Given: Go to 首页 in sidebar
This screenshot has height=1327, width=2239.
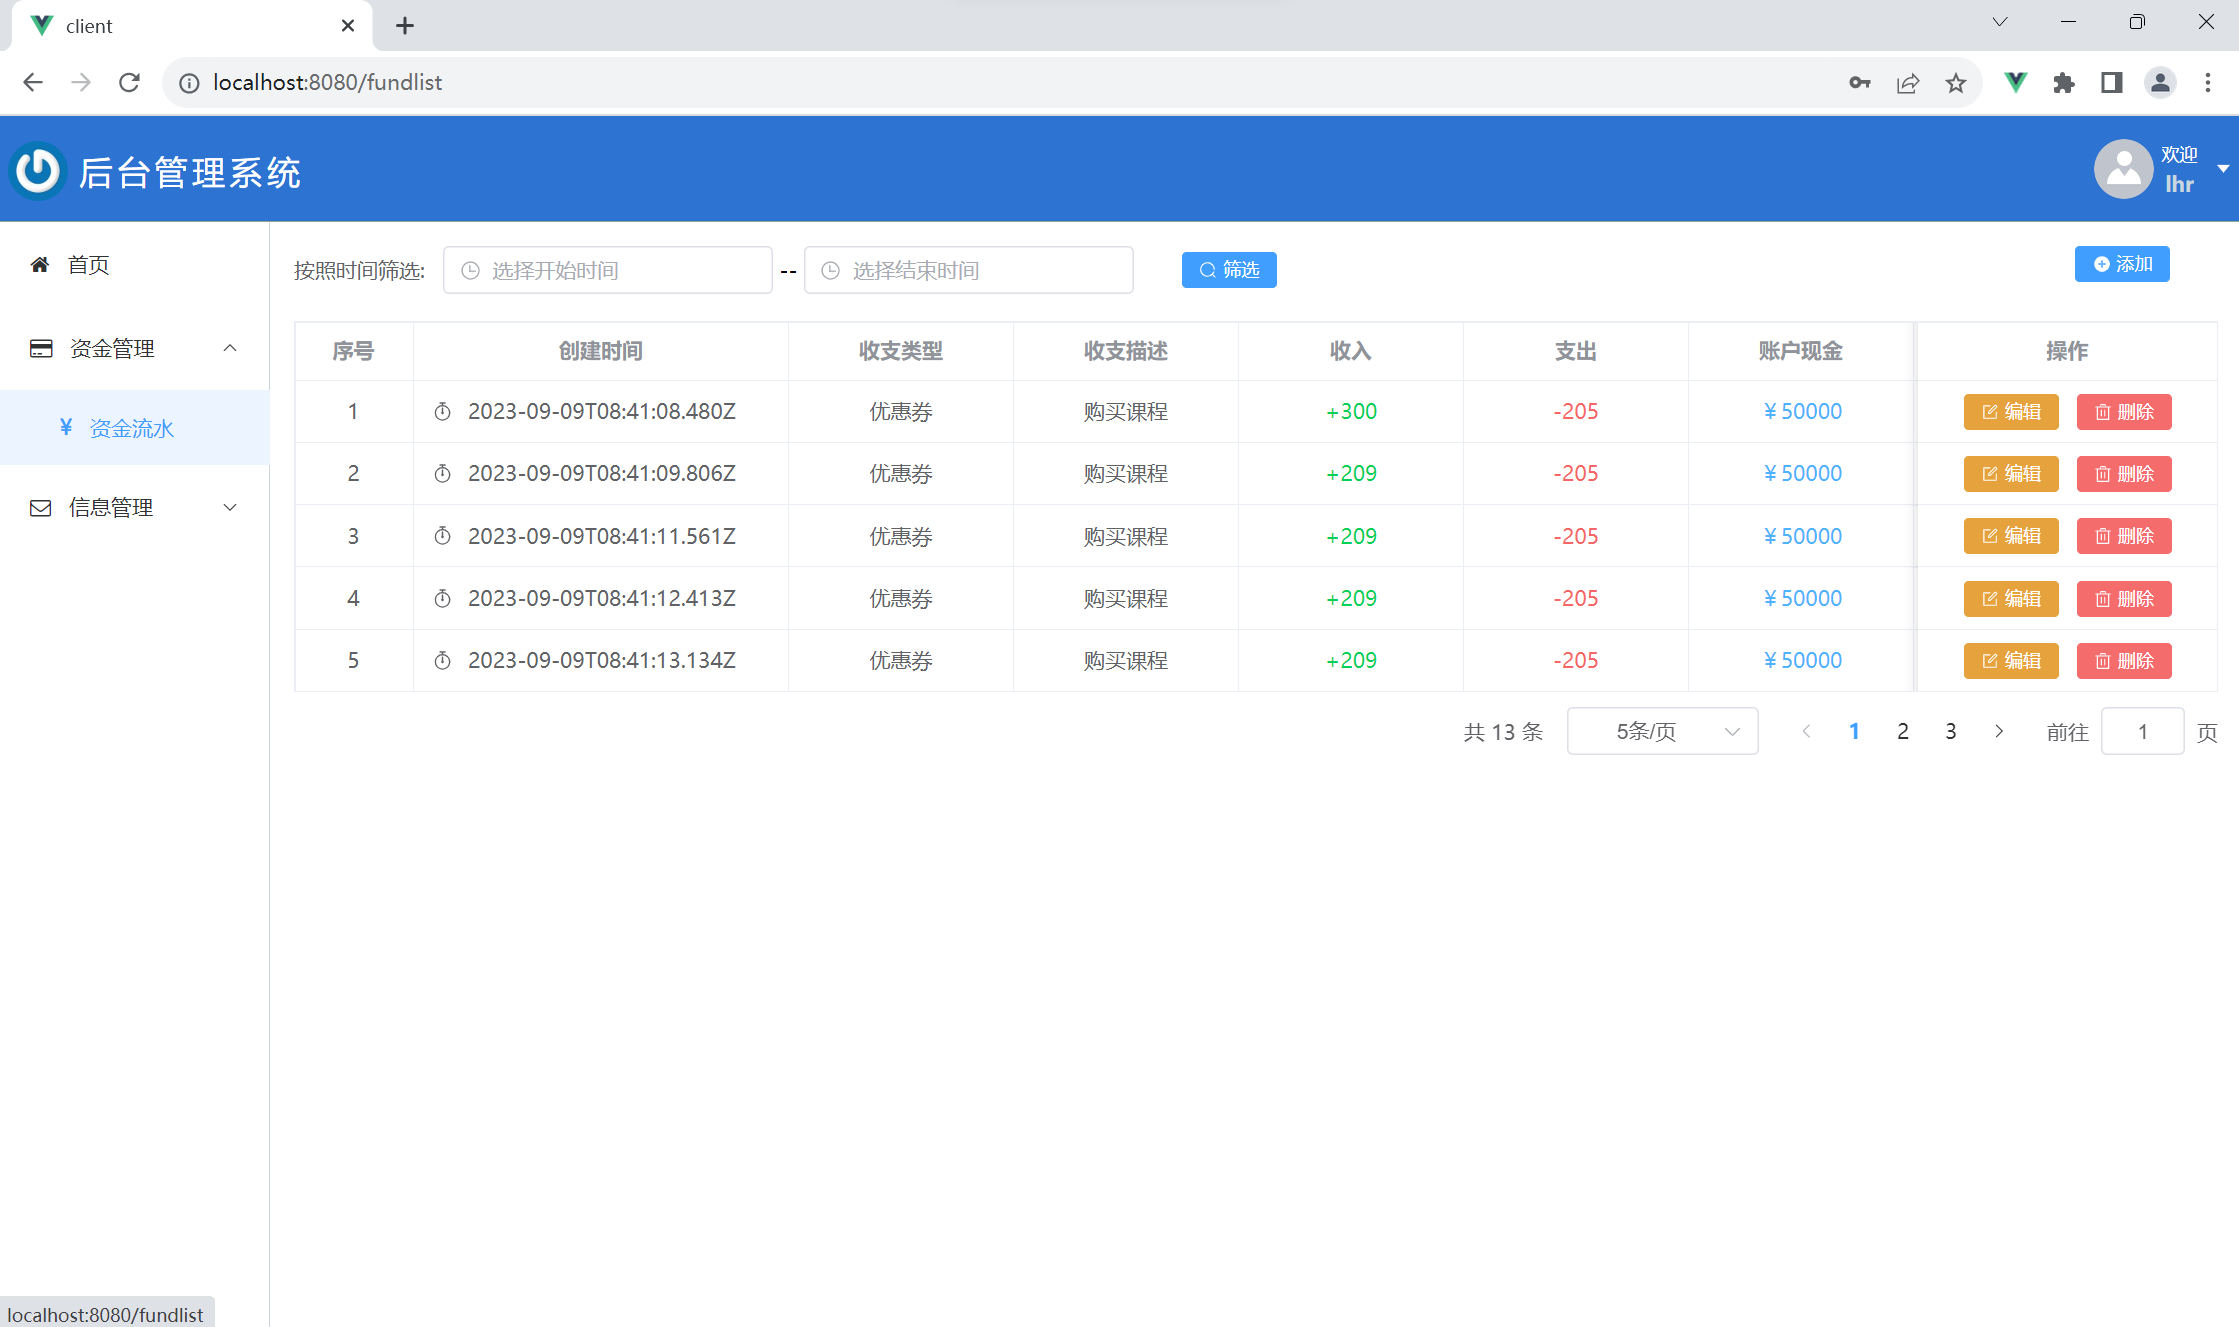Looking at the screenshot, I should [88, 265].
